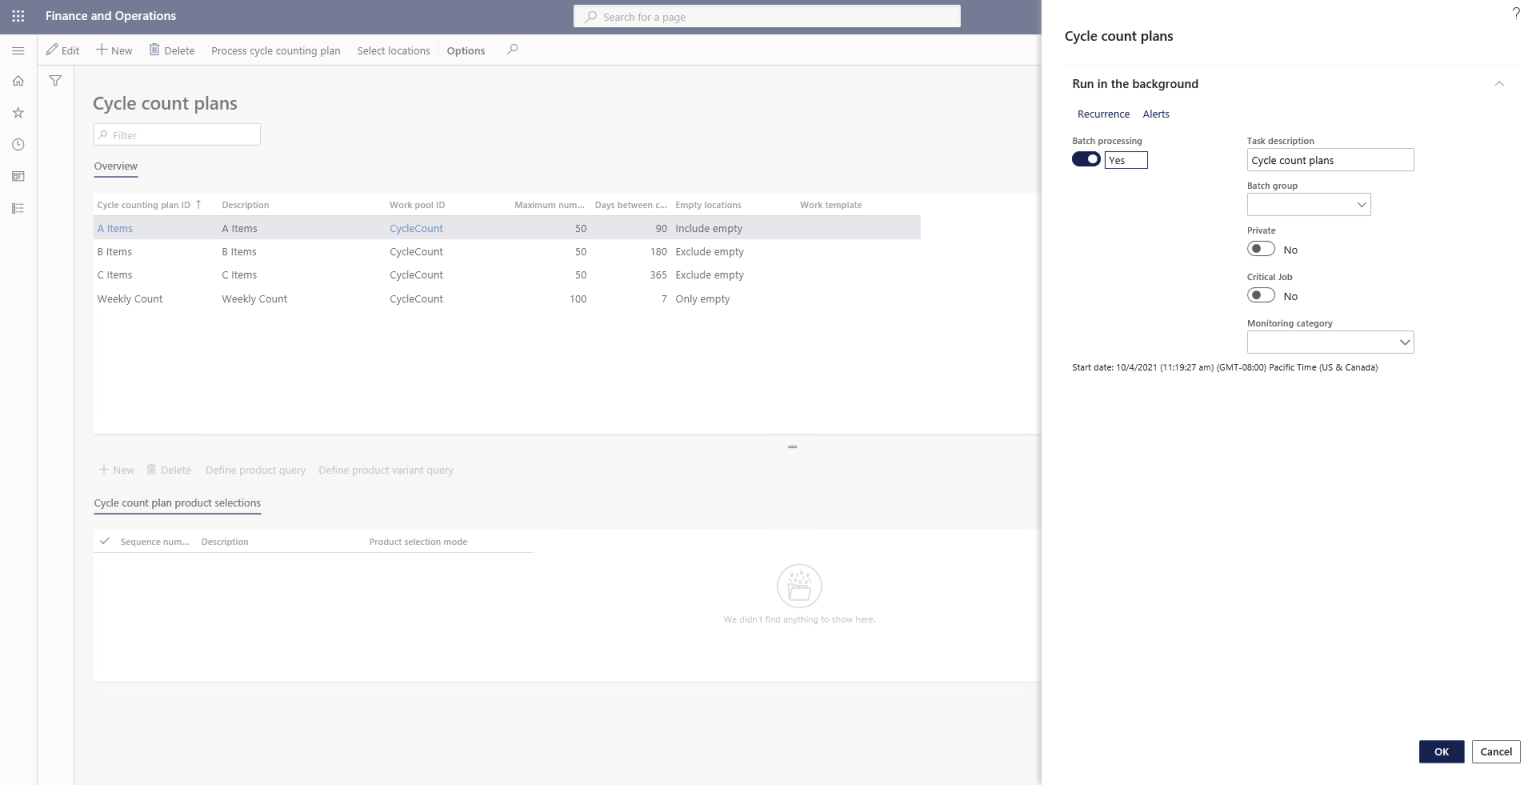Disable Batch processing toggle

point(1085,158)
